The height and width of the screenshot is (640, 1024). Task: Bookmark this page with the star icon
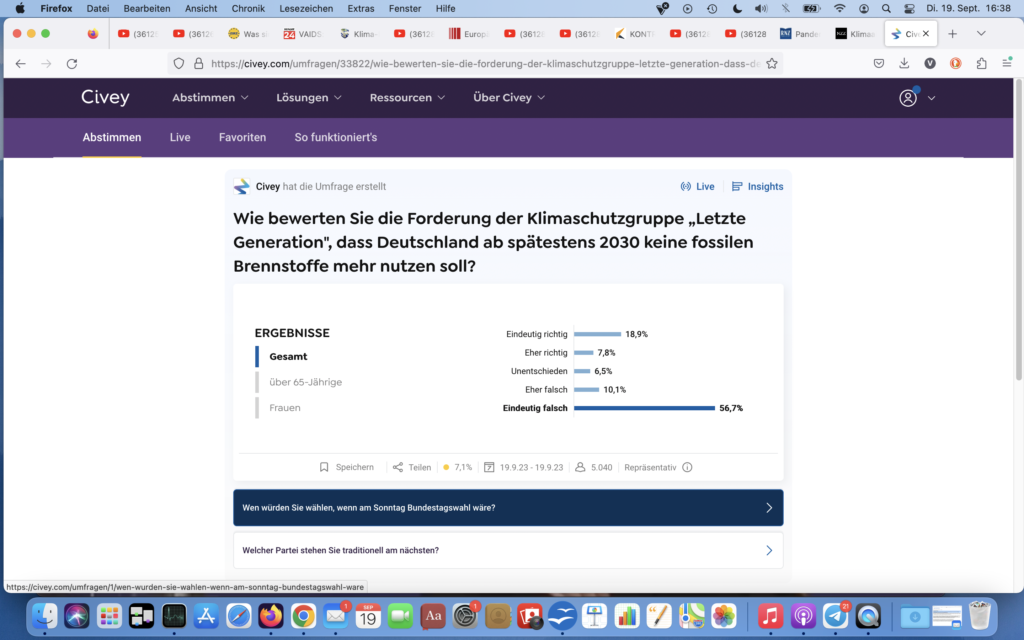point(769,63)
